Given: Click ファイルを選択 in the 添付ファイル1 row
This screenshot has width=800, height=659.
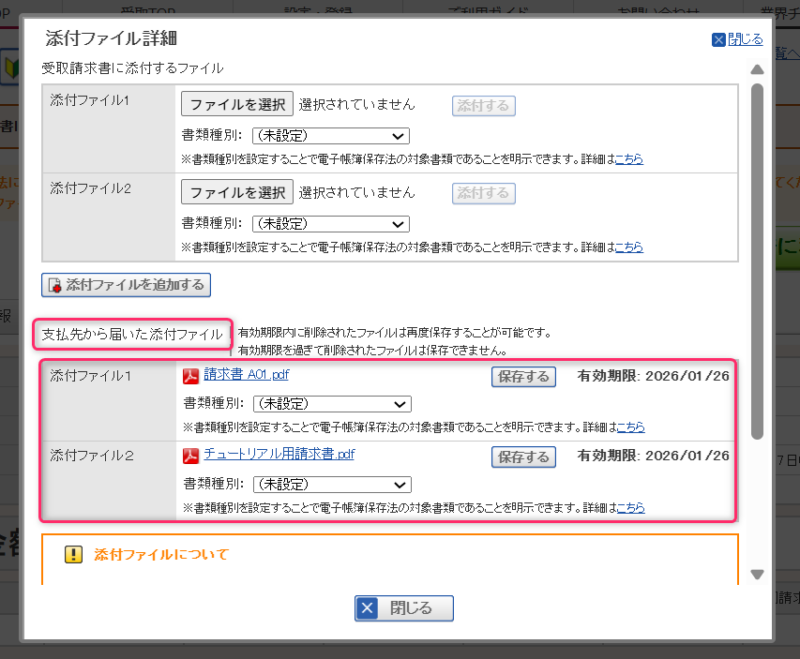Looking at the screenshot, I should (x=236, y=103).
